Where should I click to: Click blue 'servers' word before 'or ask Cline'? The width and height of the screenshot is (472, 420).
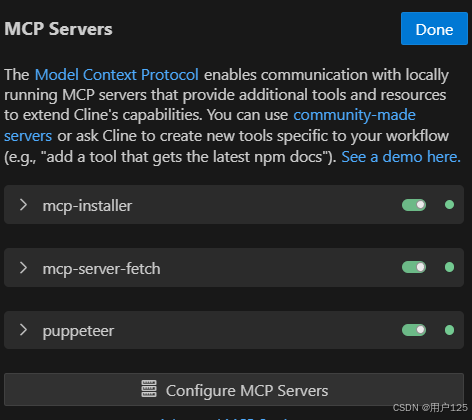tap(28, 136)
